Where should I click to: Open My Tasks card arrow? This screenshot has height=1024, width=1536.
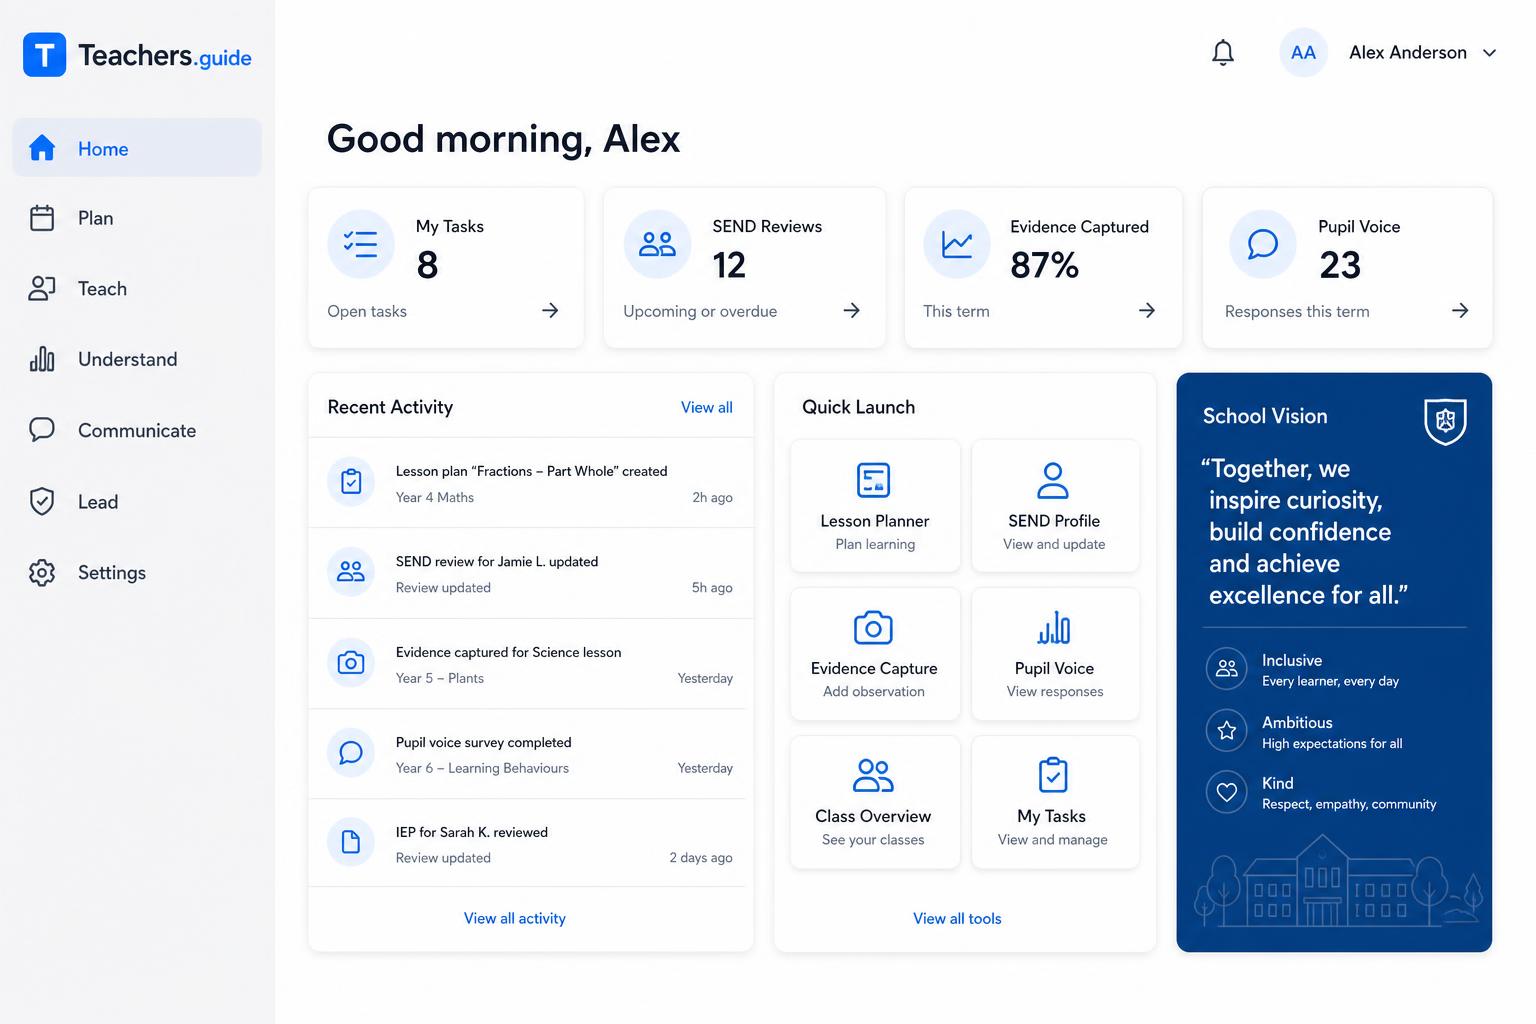coord(550,311)
